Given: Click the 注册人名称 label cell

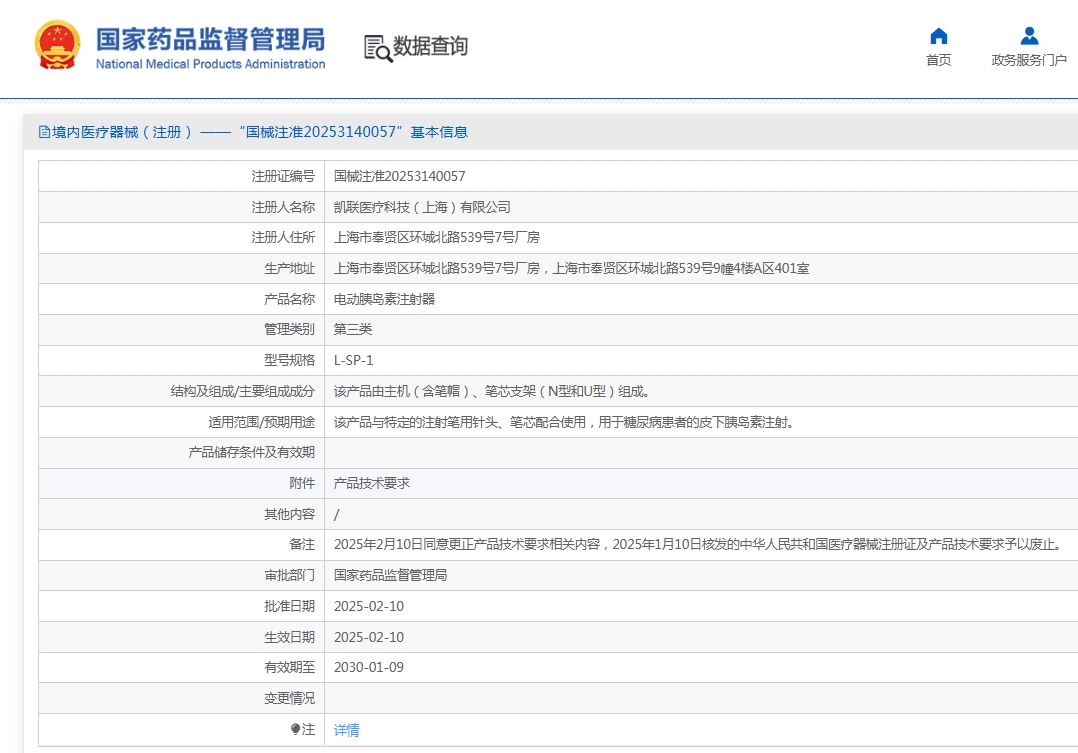Looking at the screenshot, I should coord(182,207).
